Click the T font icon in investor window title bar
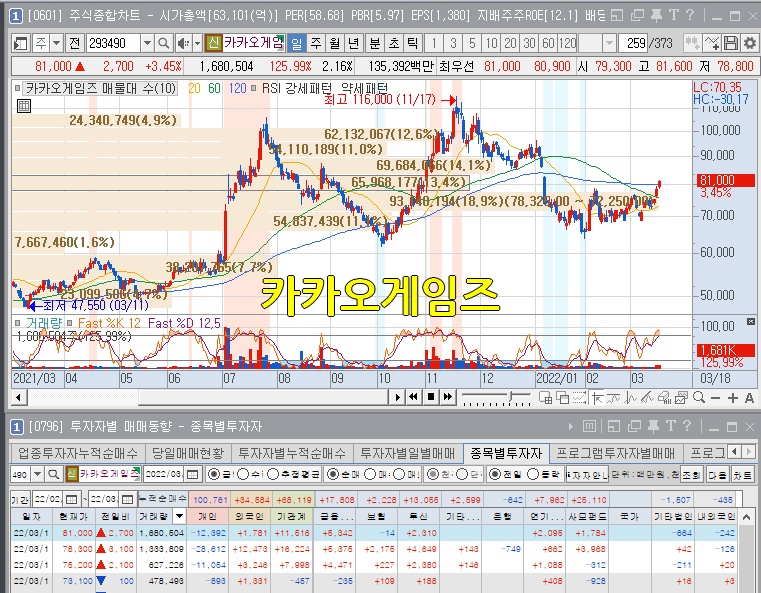 click(670, 427)
